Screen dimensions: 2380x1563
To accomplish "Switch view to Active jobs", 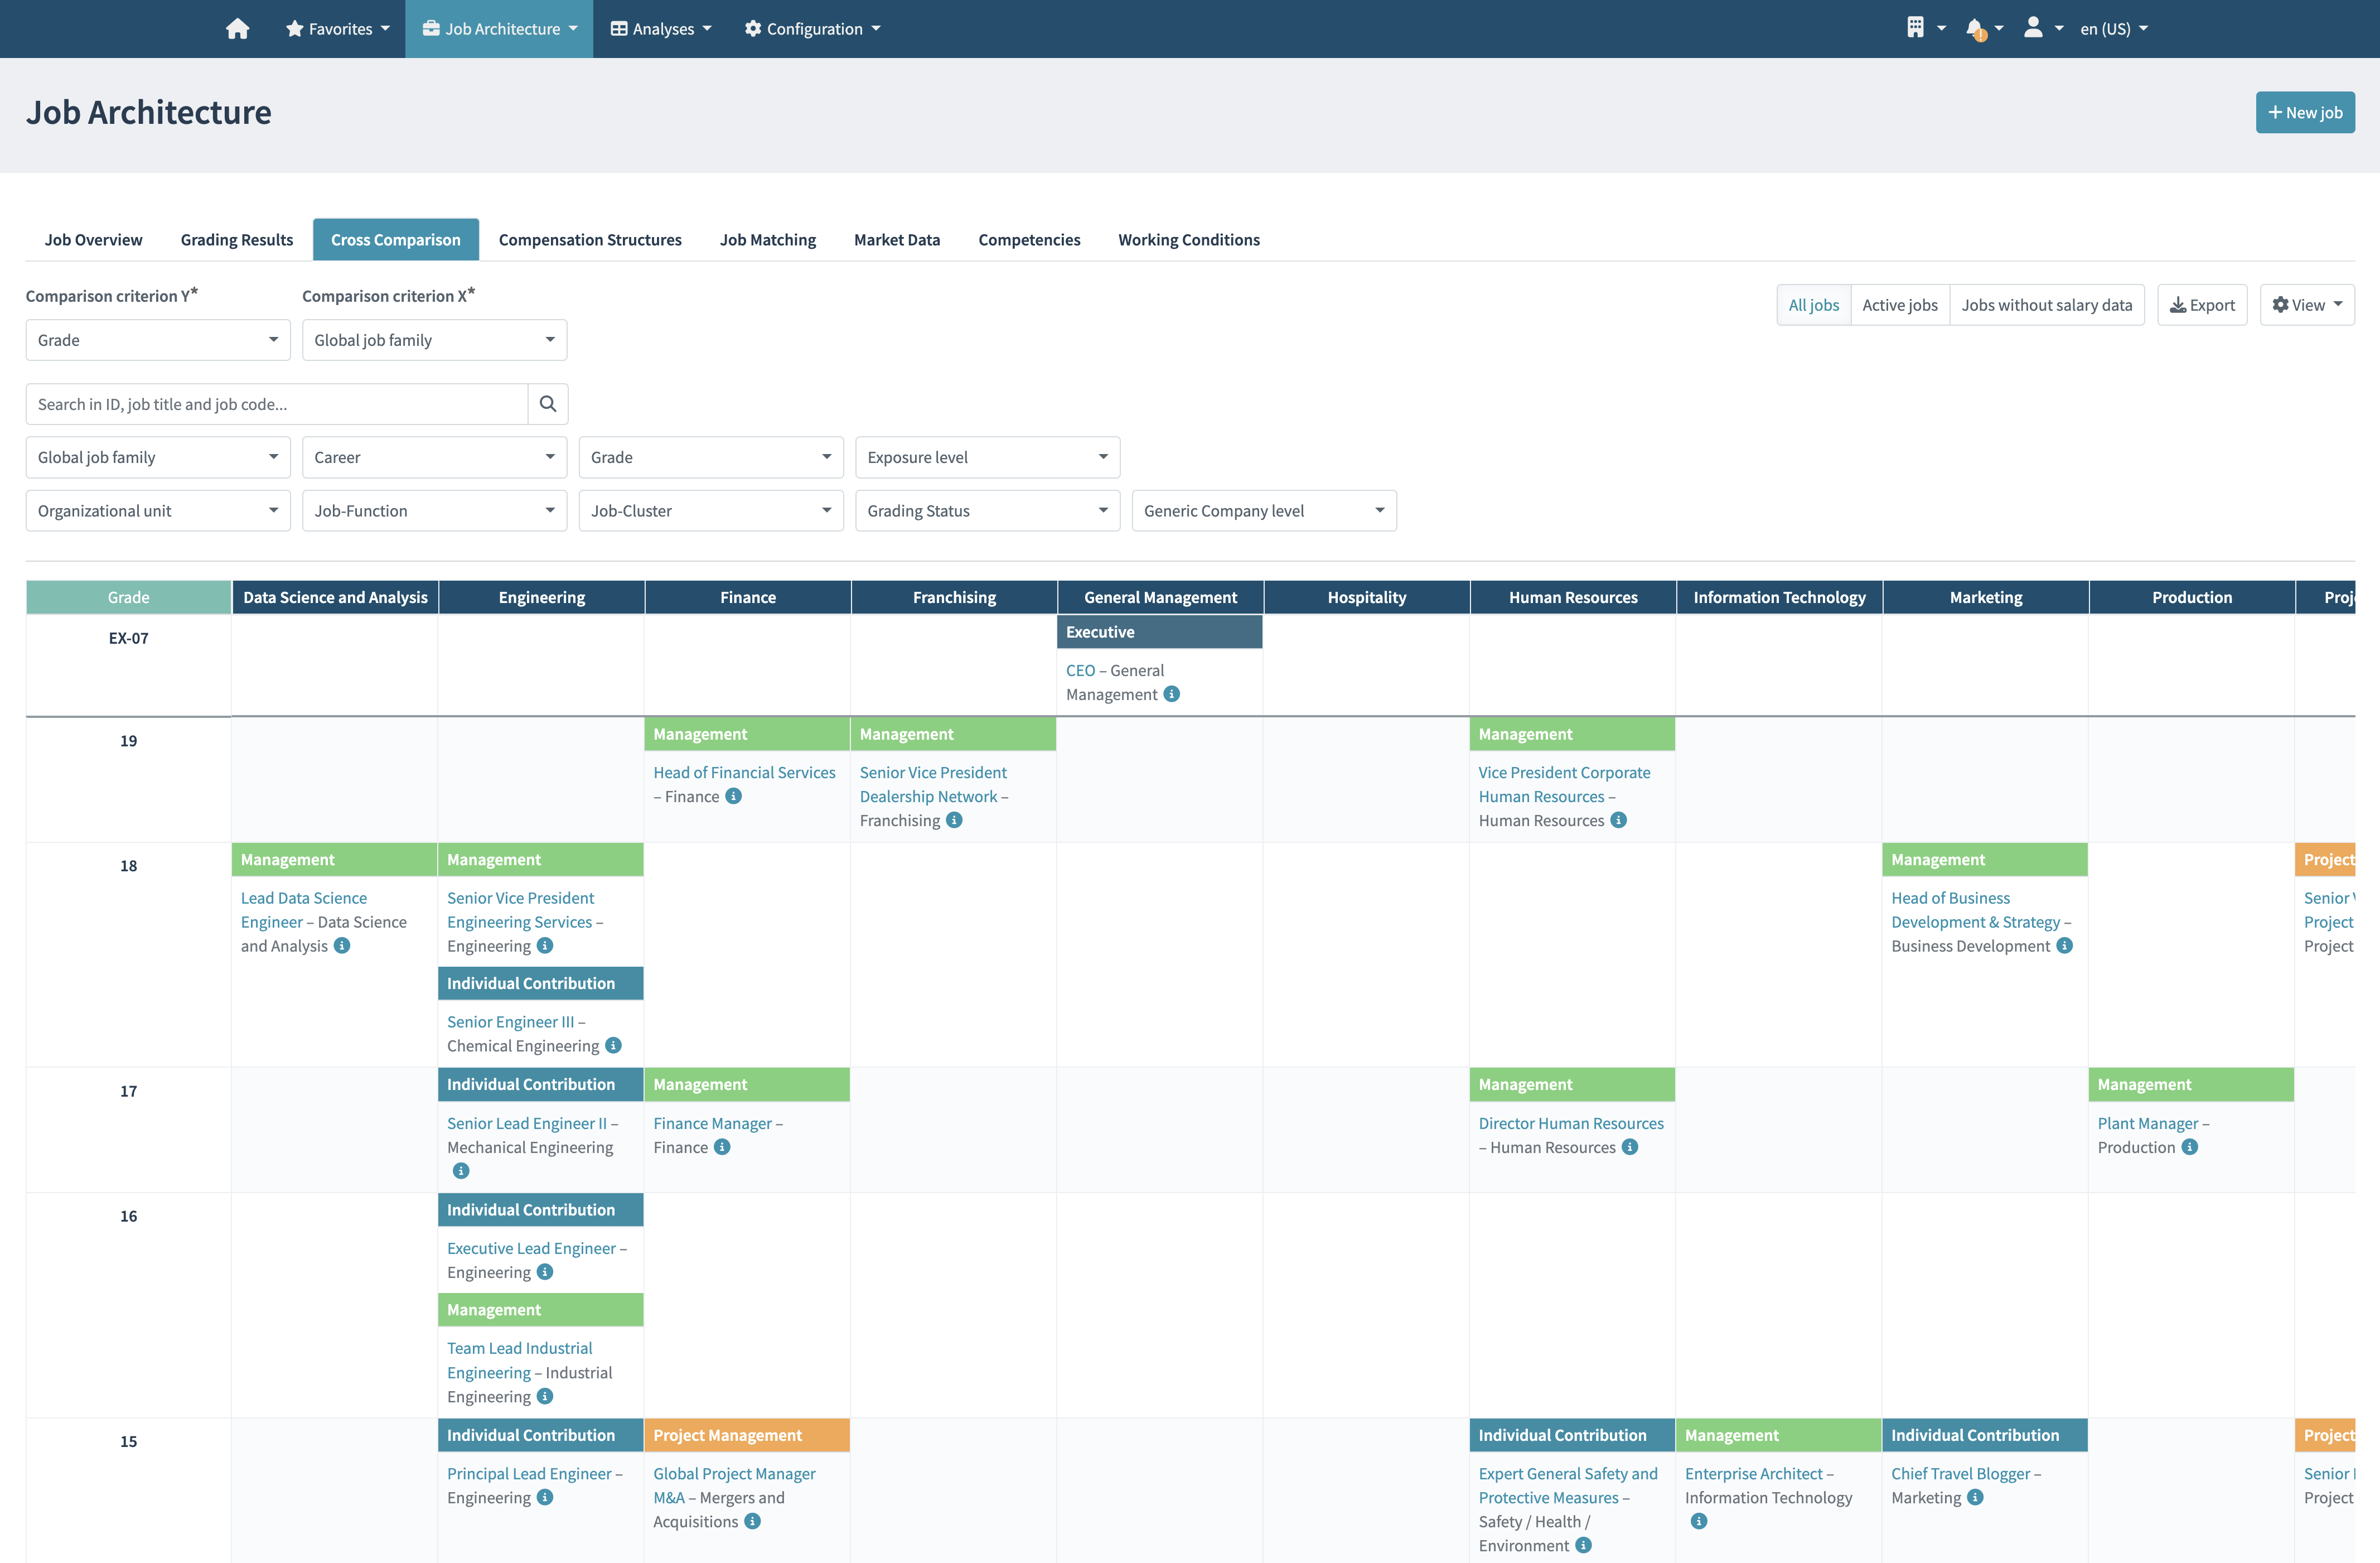I will (1900, 304).
